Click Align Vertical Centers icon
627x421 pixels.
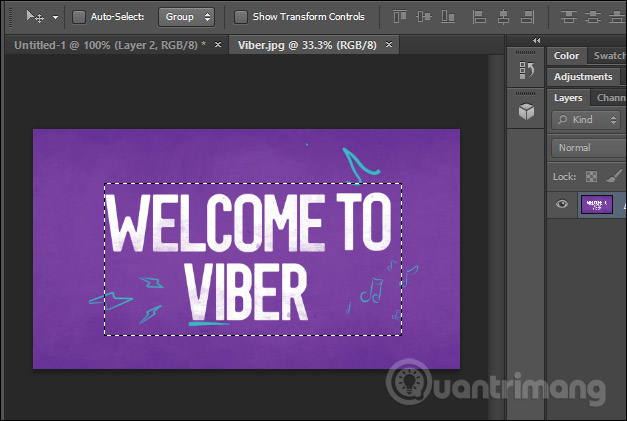[424, 17]
